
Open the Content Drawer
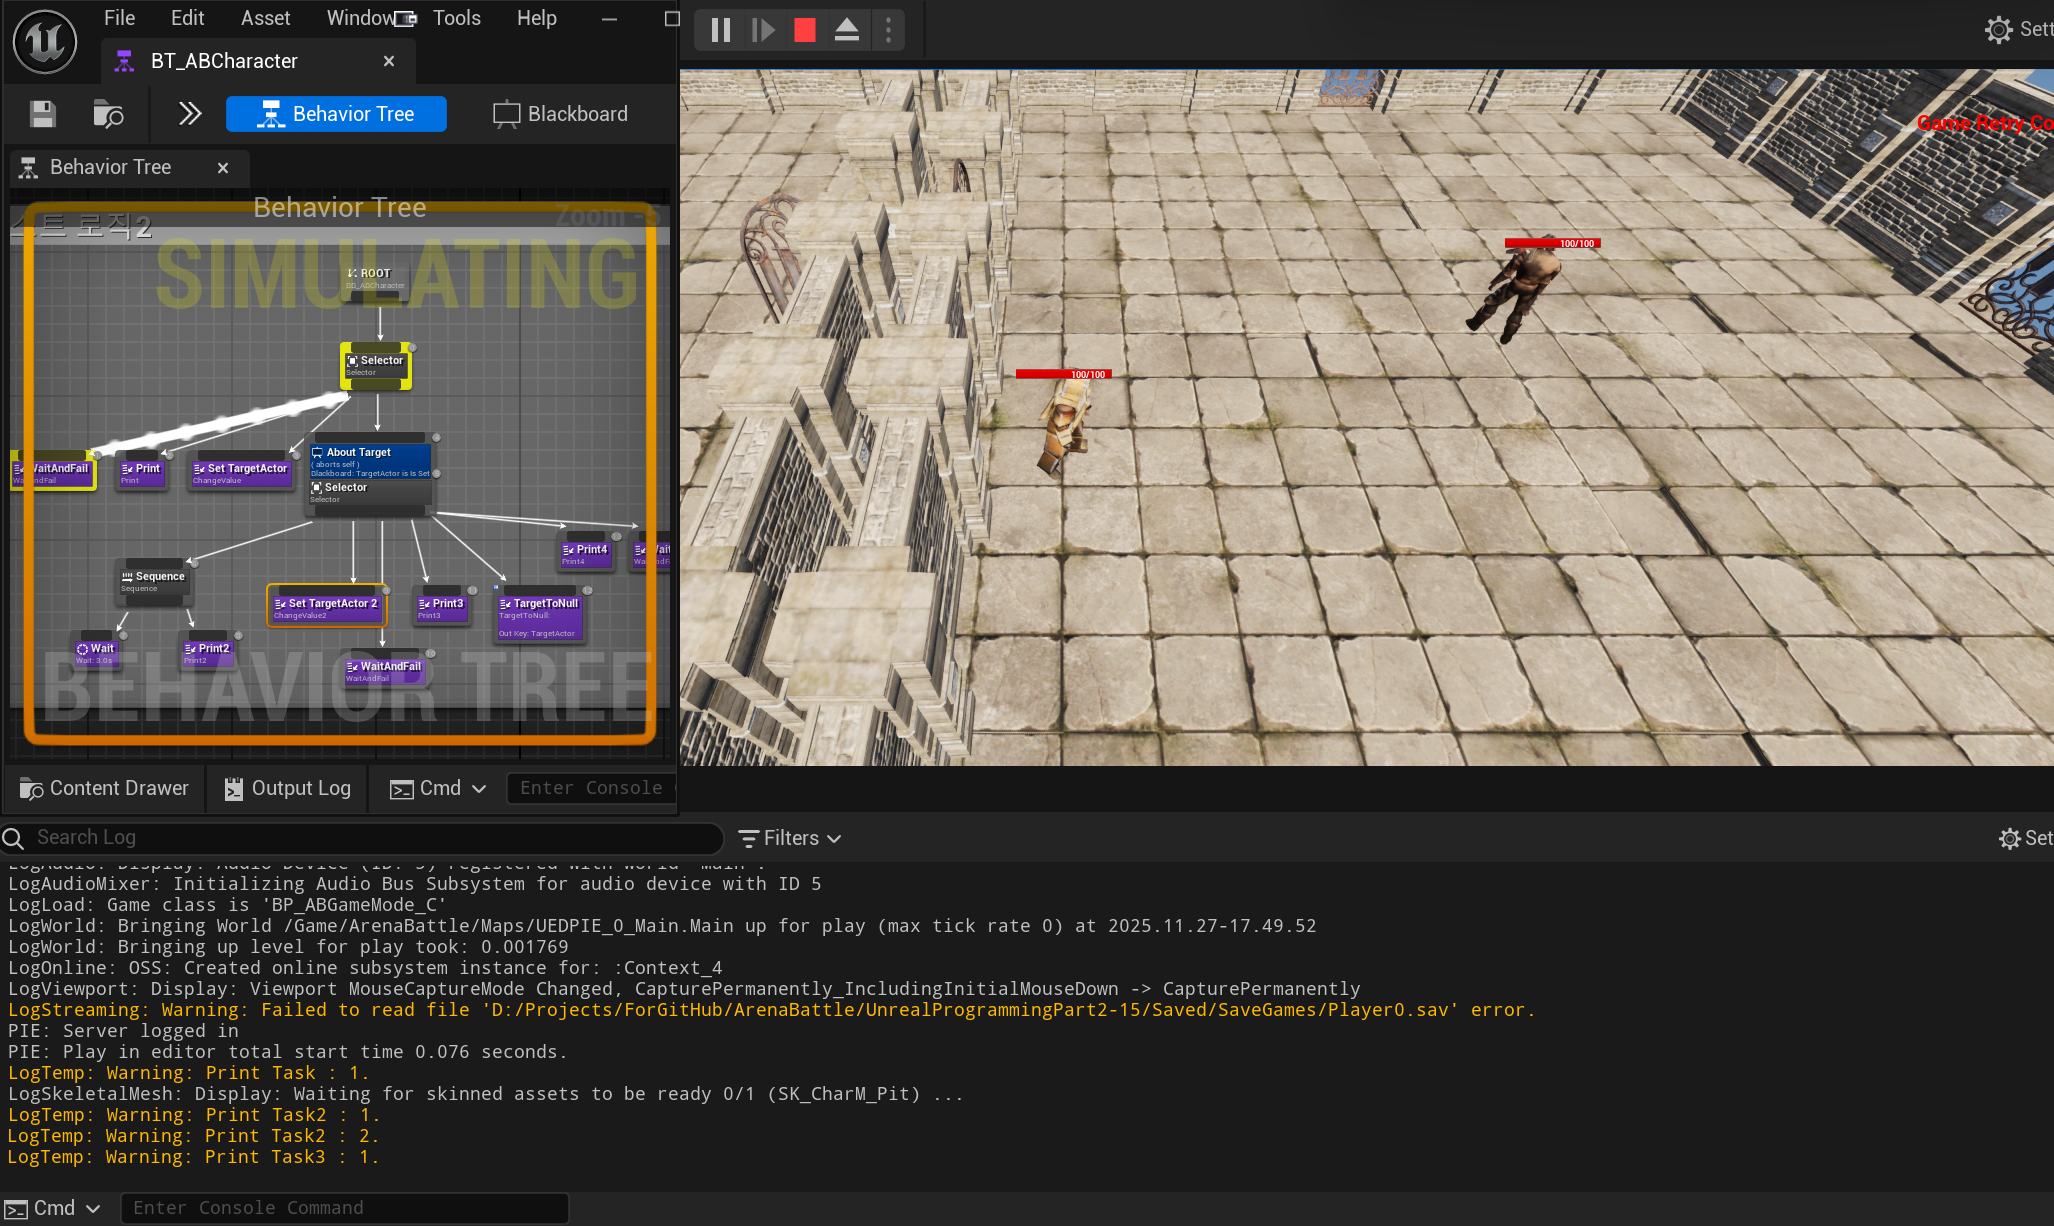click(104, 788)
